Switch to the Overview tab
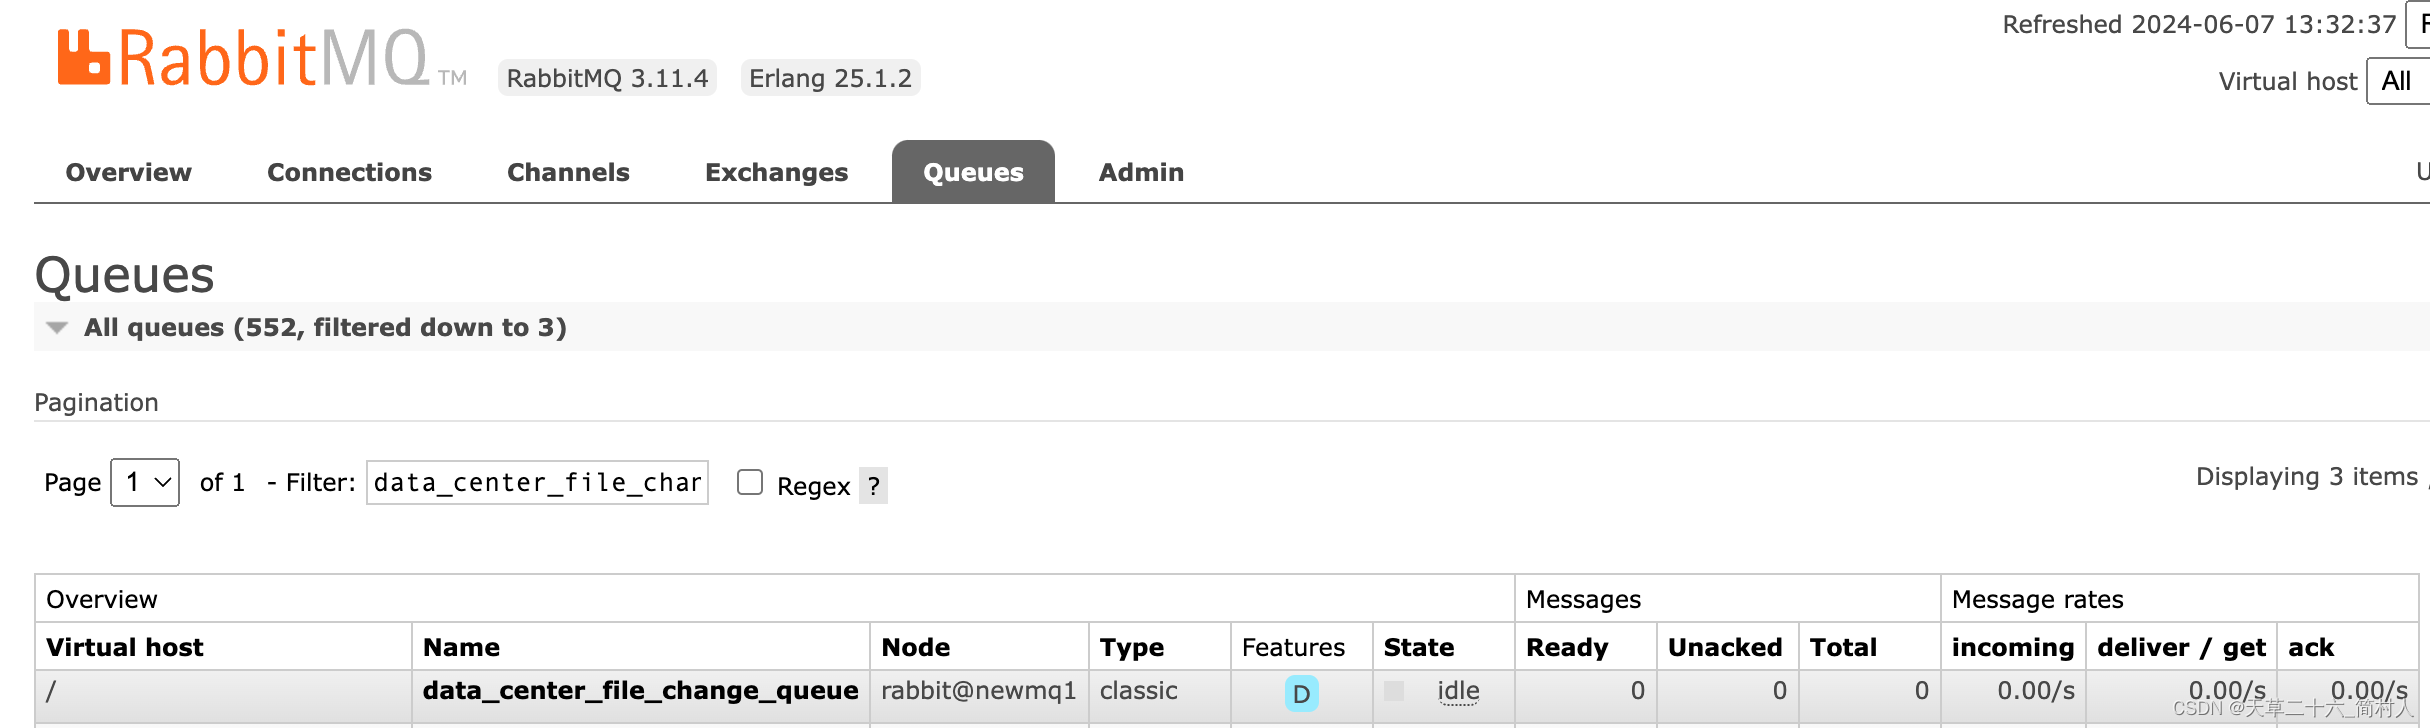This screenshot has height=728, width=2430. click(128, 172)
